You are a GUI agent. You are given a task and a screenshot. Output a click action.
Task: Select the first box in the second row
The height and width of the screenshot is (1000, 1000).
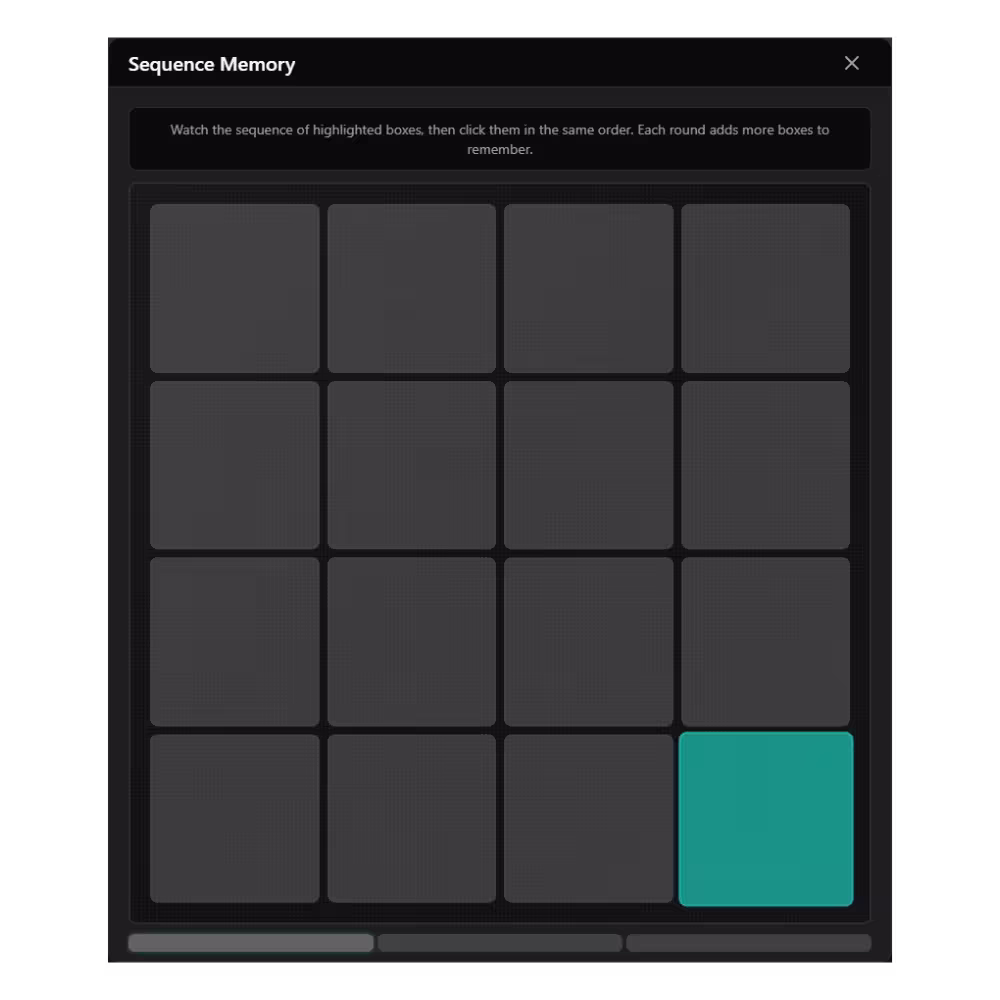click(234, 465)
